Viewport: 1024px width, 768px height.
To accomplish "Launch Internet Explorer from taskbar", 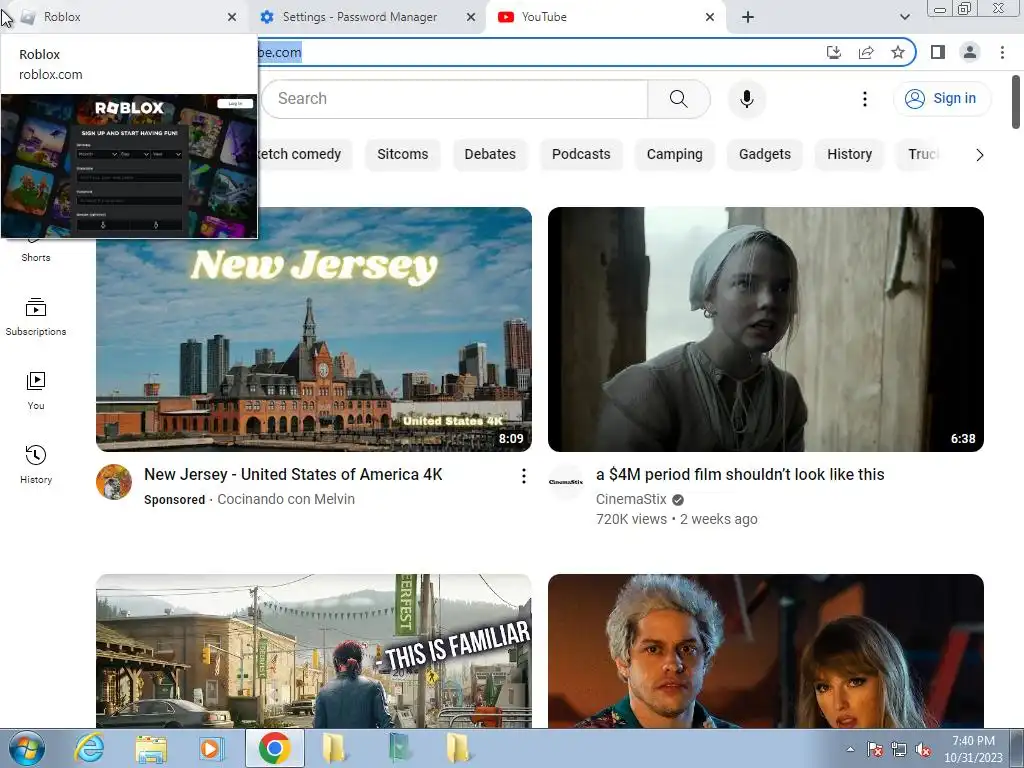I will [x=89, y=748].
